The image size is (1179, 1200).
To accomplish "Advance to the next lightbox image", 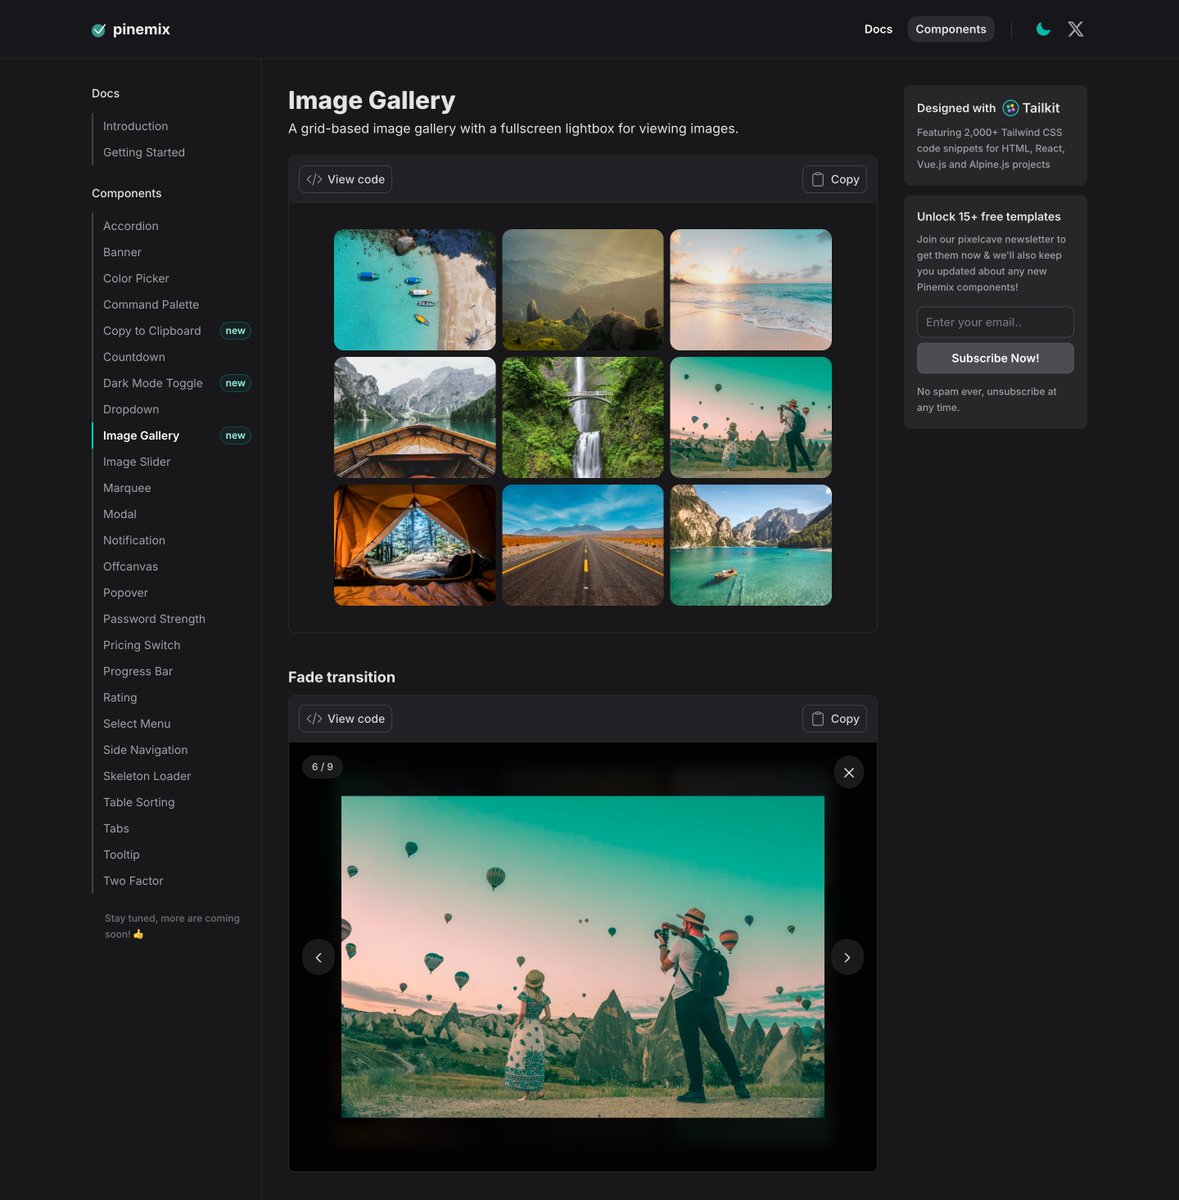I will [847, 957].
